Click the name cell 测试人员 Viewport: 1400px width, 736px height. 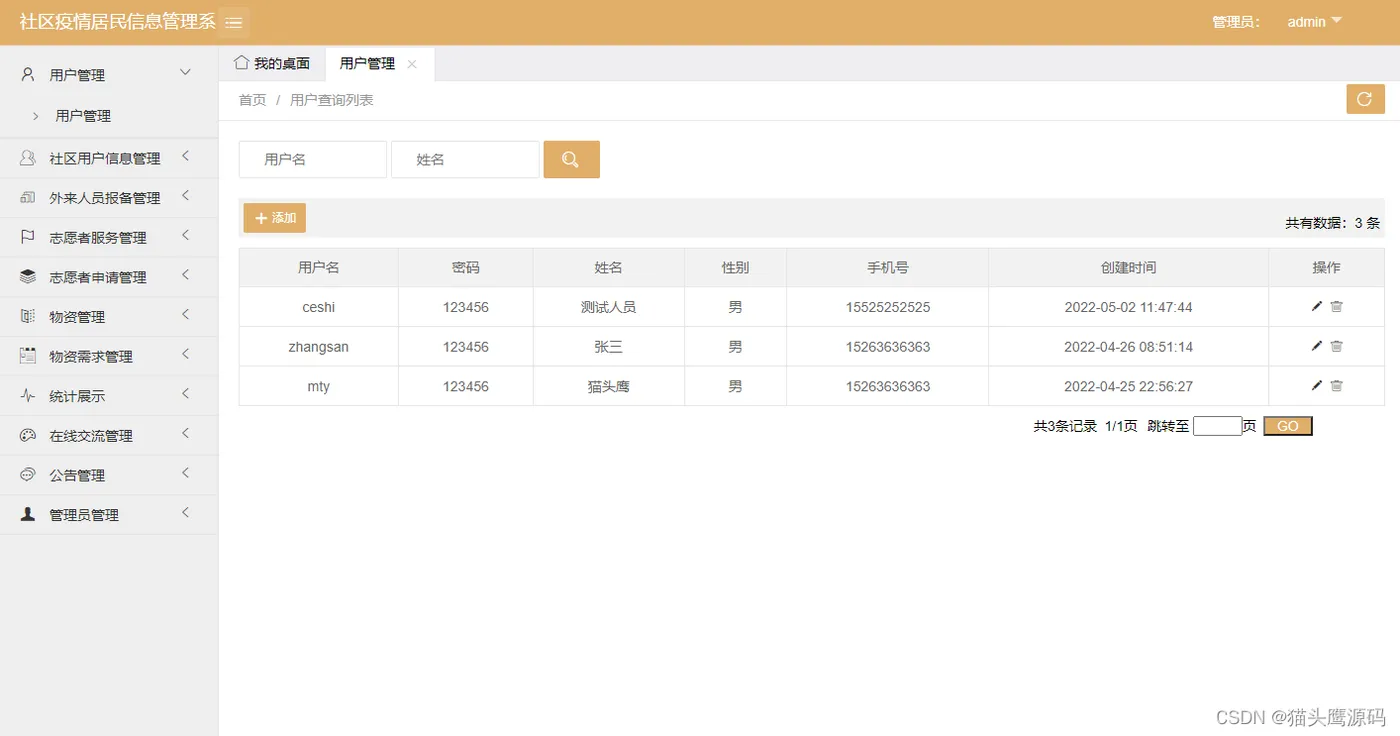tap(608, 307)
